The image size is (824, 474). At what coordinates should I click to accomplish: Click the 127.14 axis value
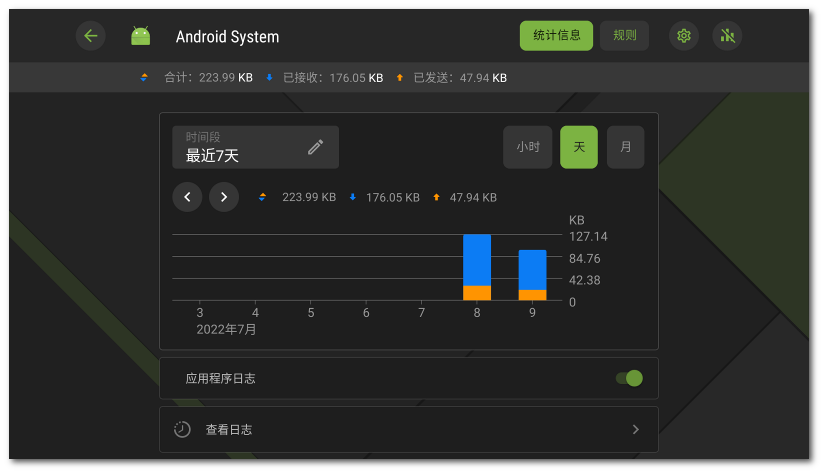click(588, 236)
